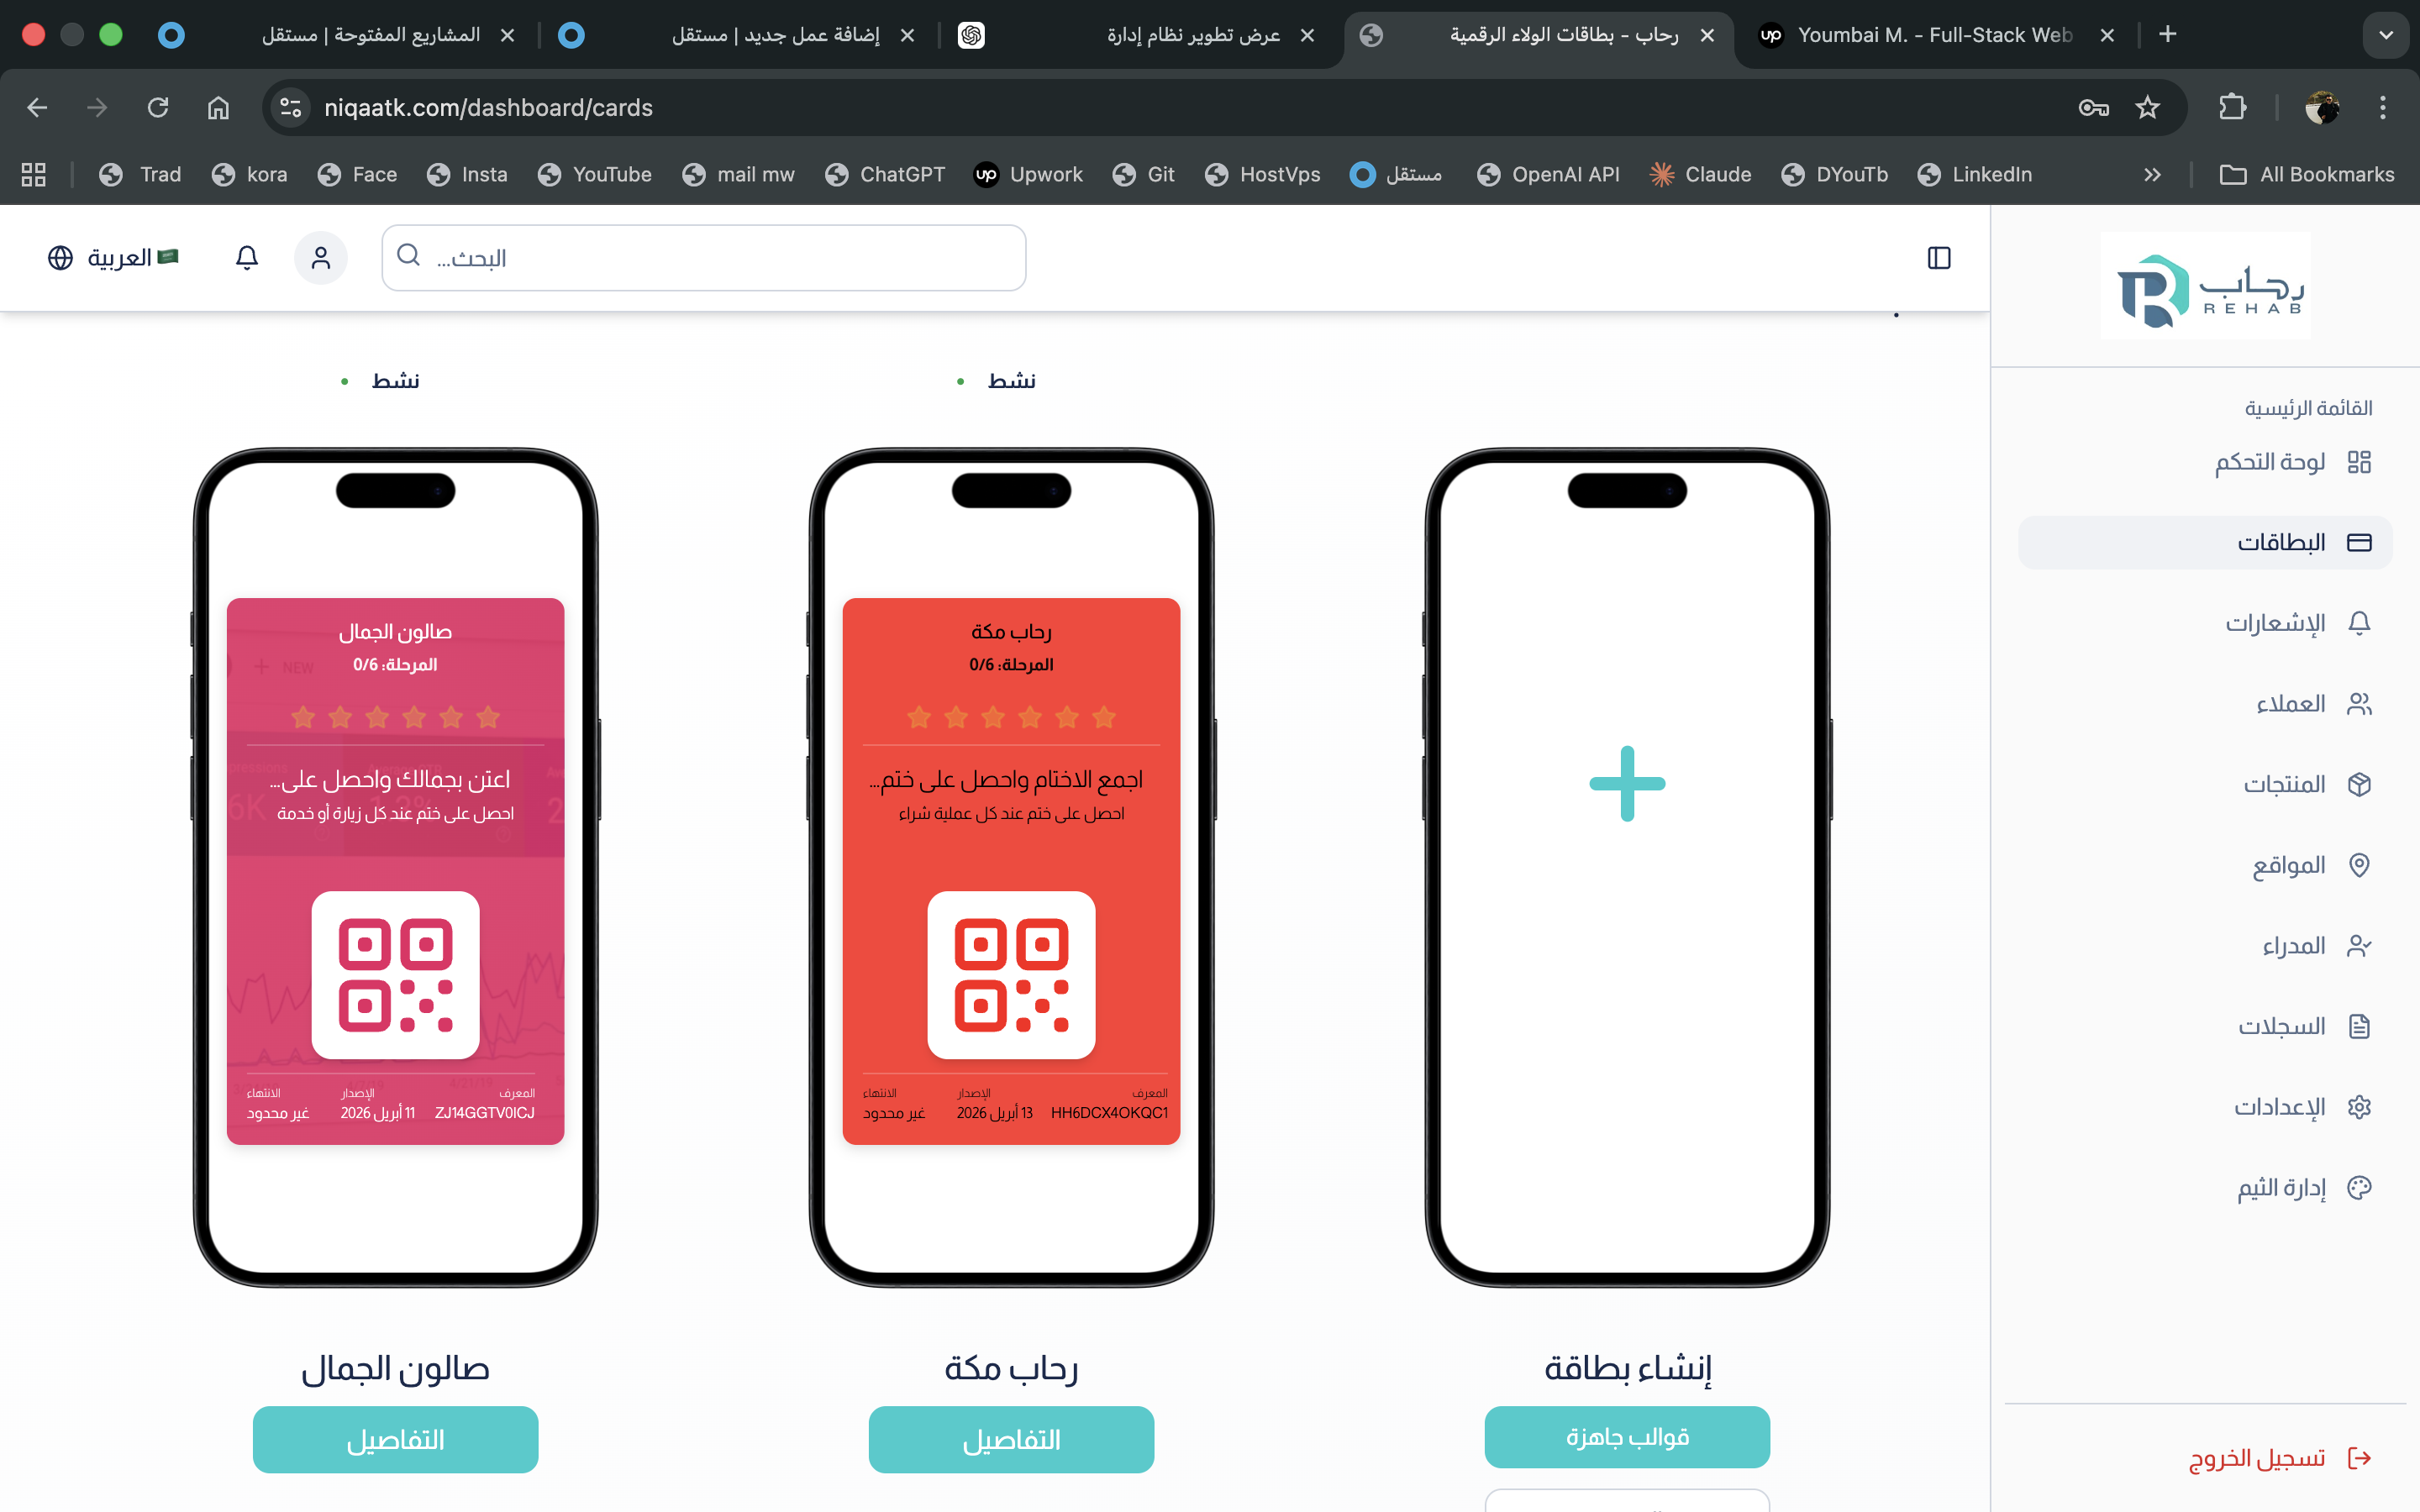Click the address bar URL
Image resolution: width=2420 pixels, height=1512 pixels.
pyautogui.click(x=488, y=108)
